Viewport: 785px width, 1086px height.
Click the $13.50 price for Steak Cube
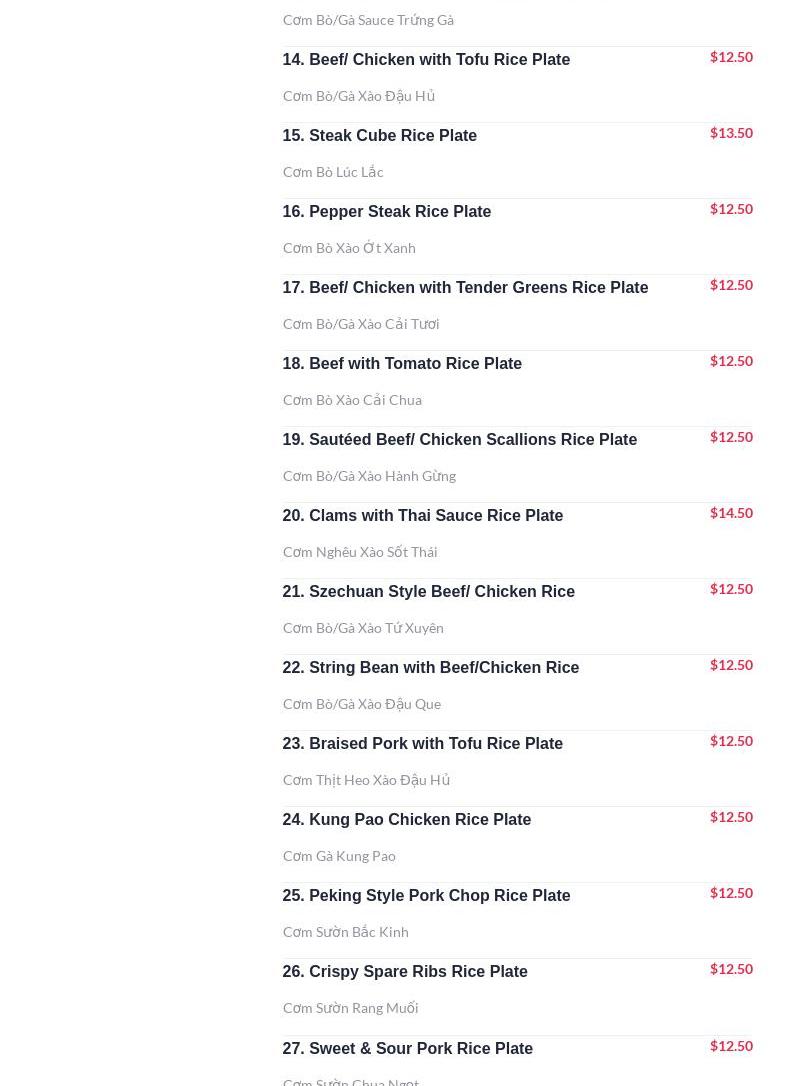[x=731, y=133]
